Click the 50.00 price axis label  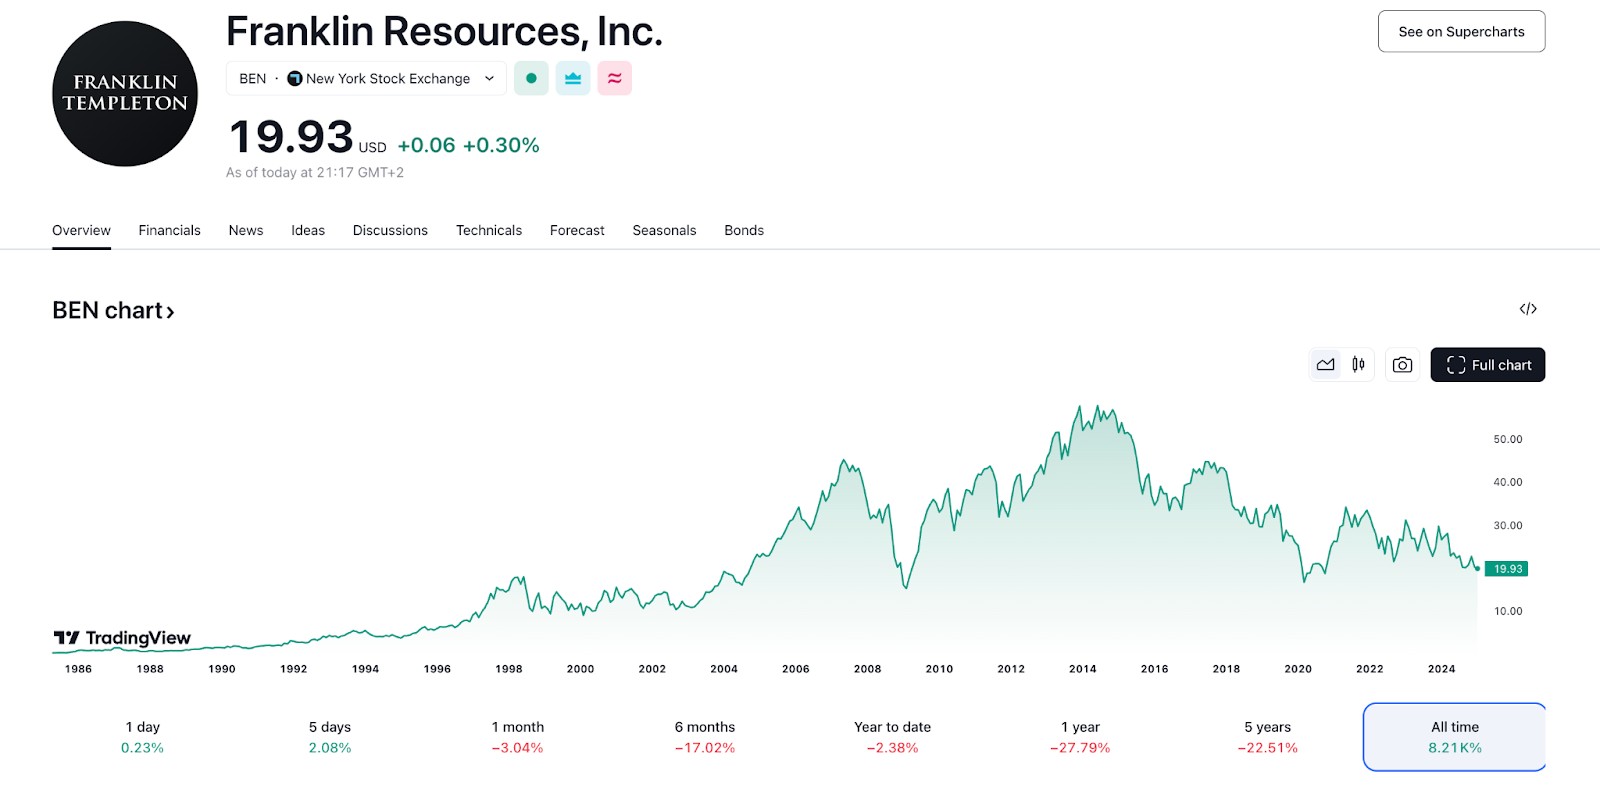click(x=1508, y=439)
